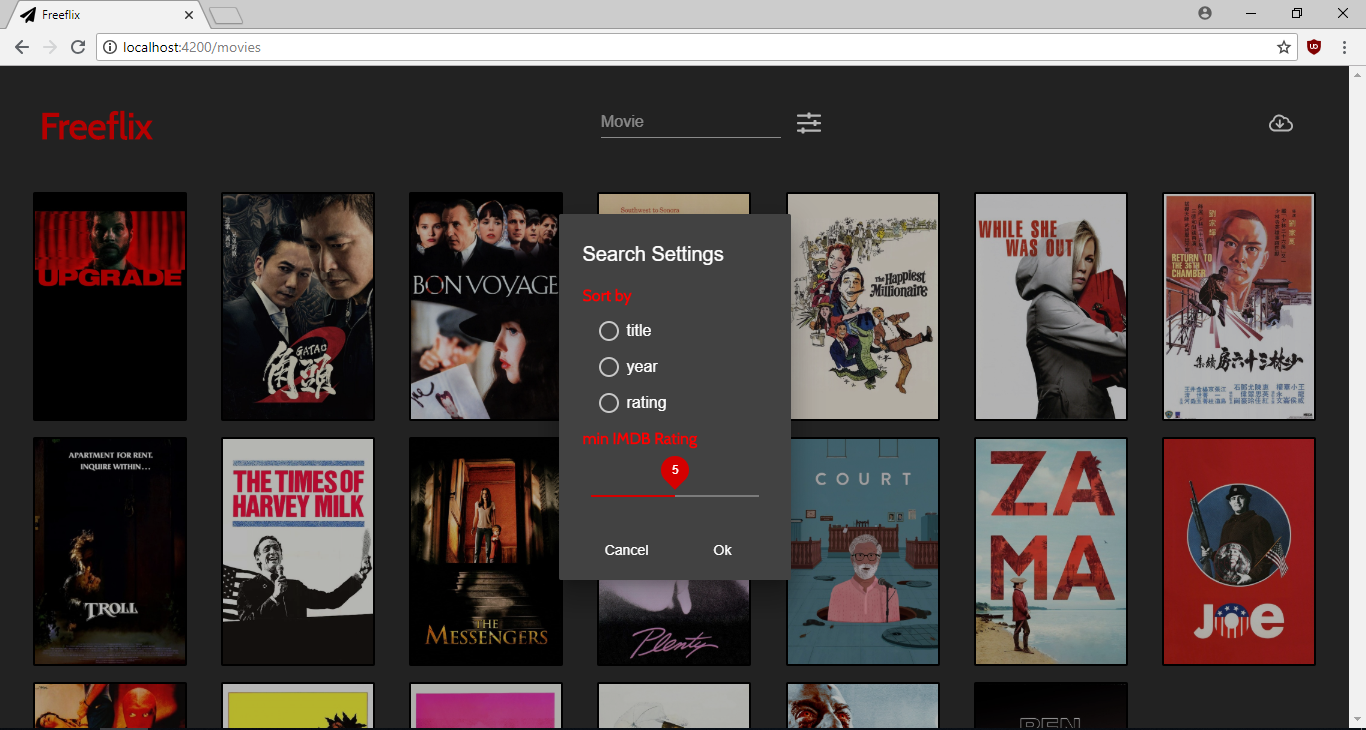The image size is (1366, 730).
Task: Click the browser back arrow
Action: click(22, 47)
